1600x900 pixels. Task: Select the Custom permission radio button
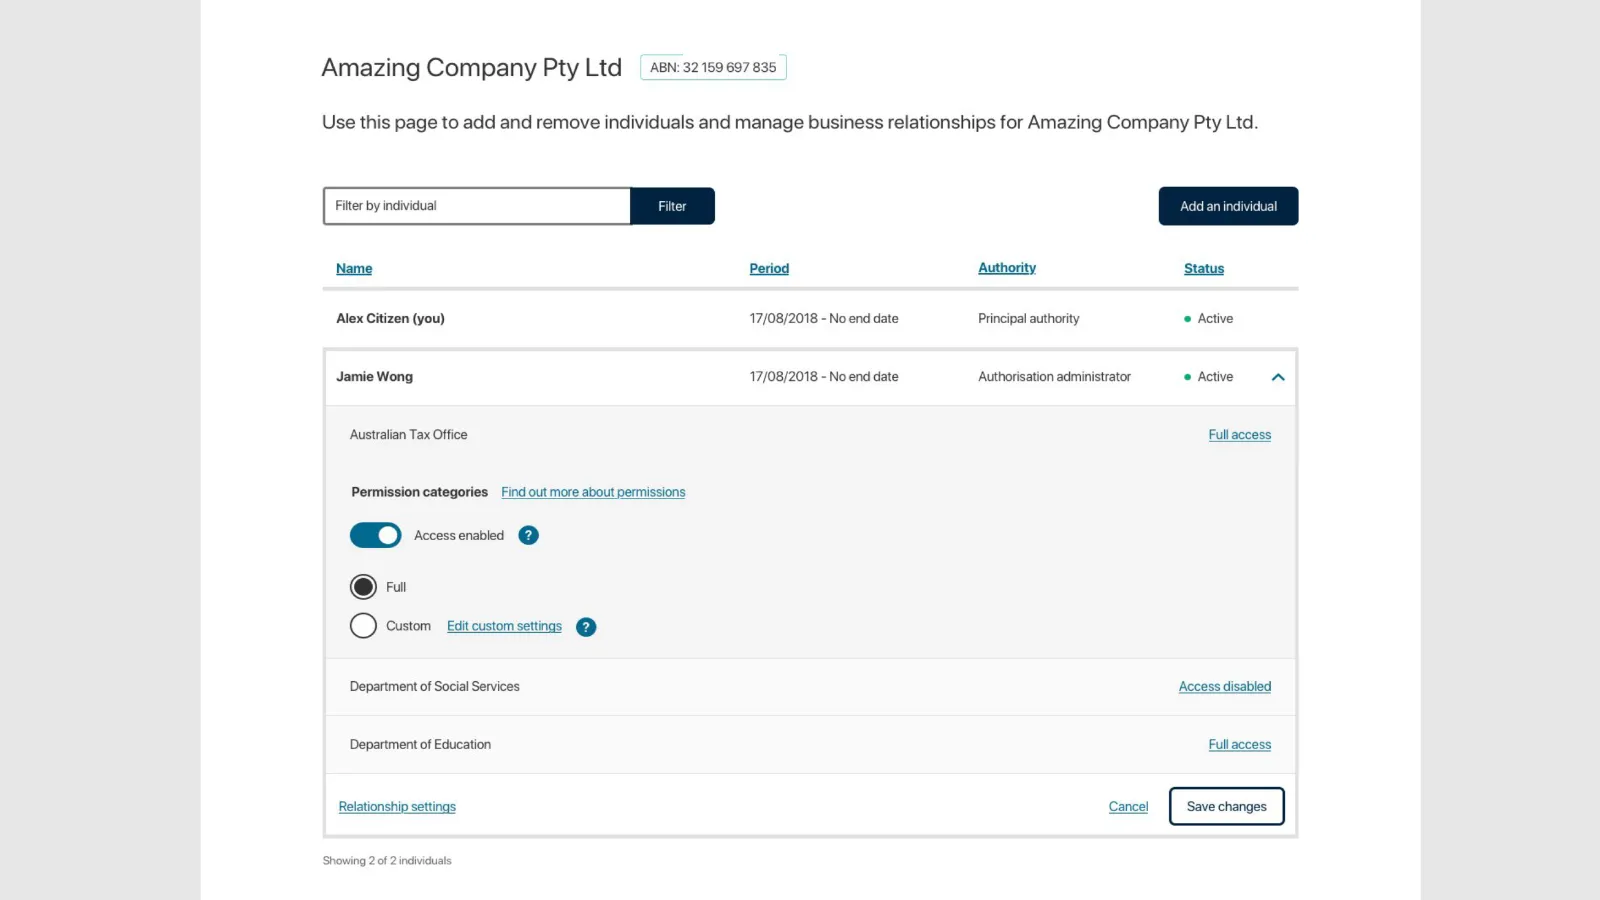363,626
